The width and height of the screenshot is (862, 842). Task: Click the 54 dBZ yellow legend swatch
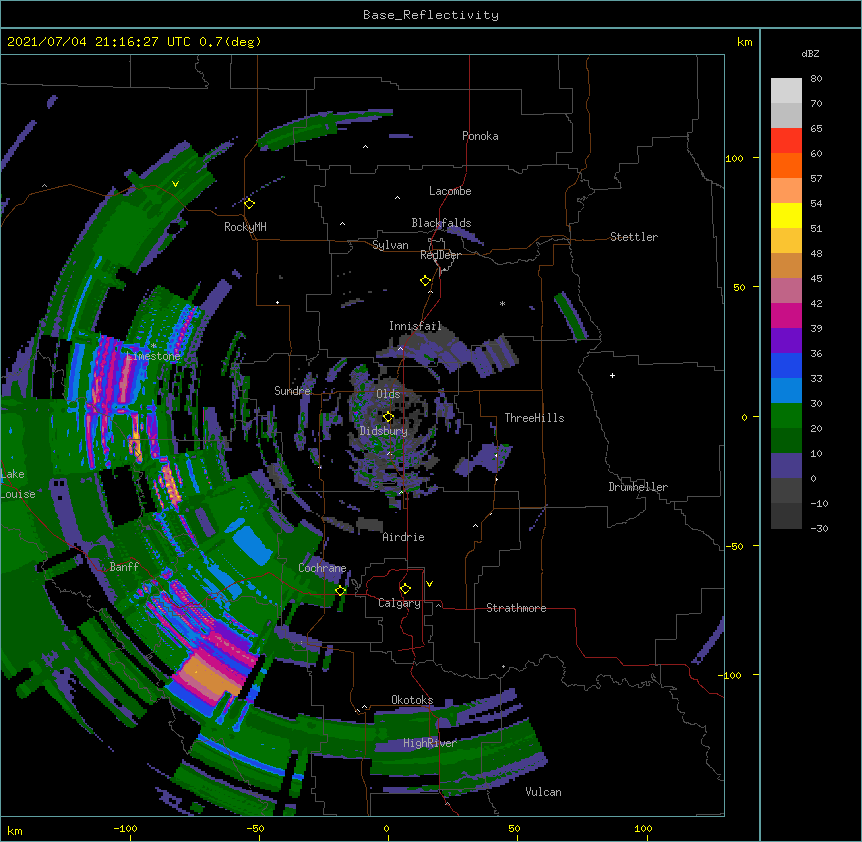point(786,215)
